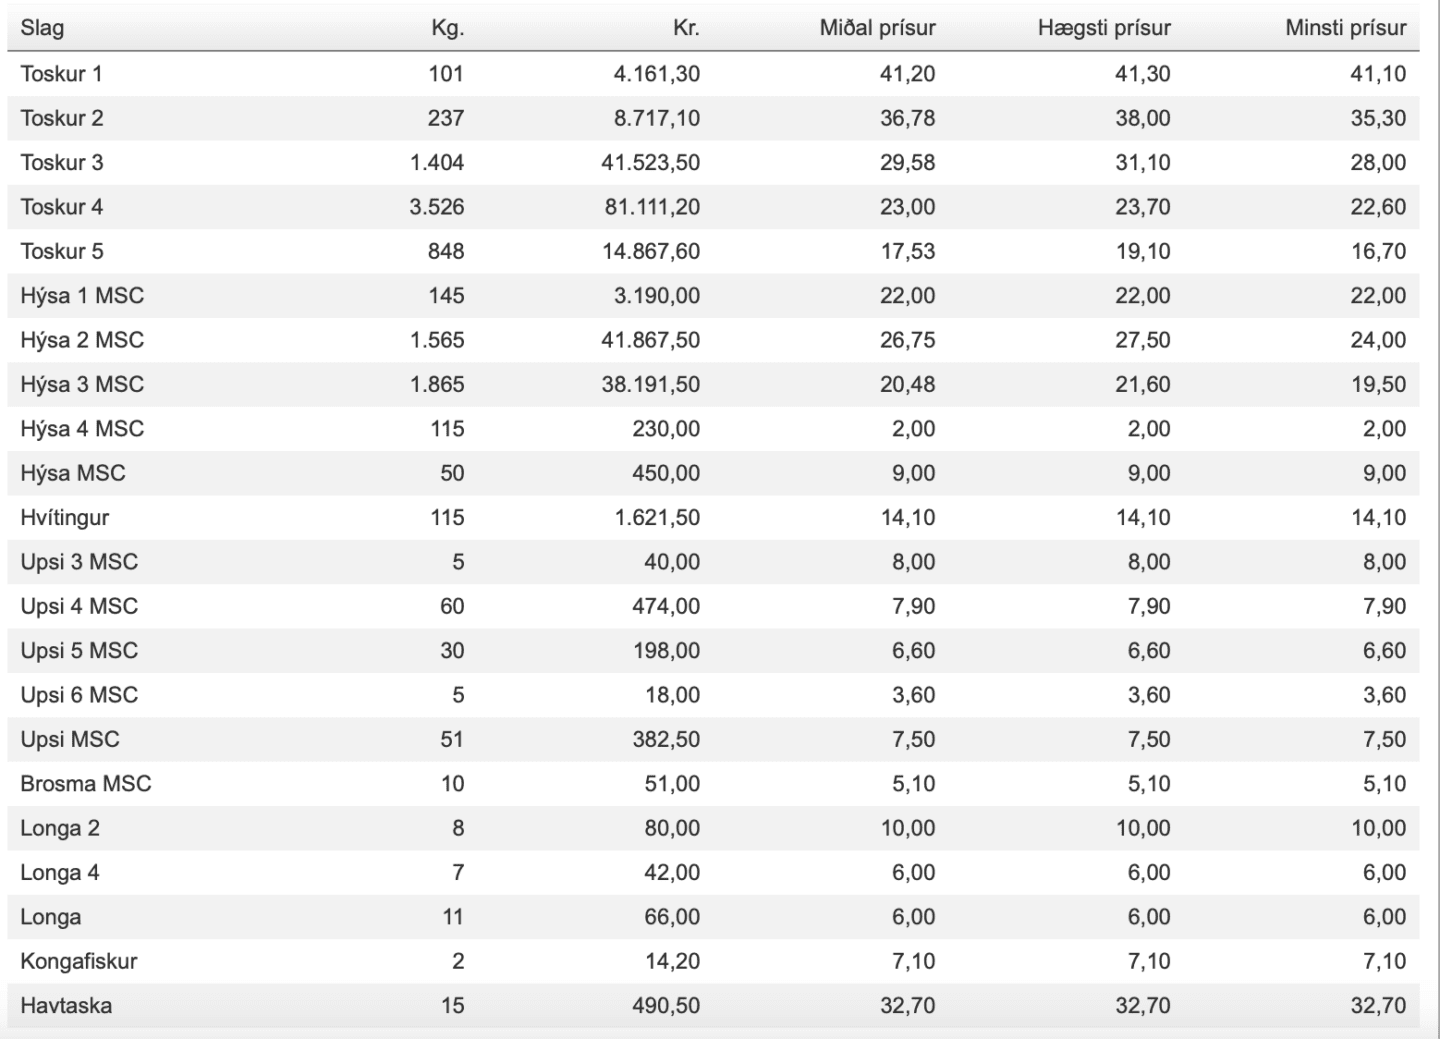The height and width of the screenshot is (1039, 1440).
Task: Click the Toskur 4 row label
Action: pos(61,207)
